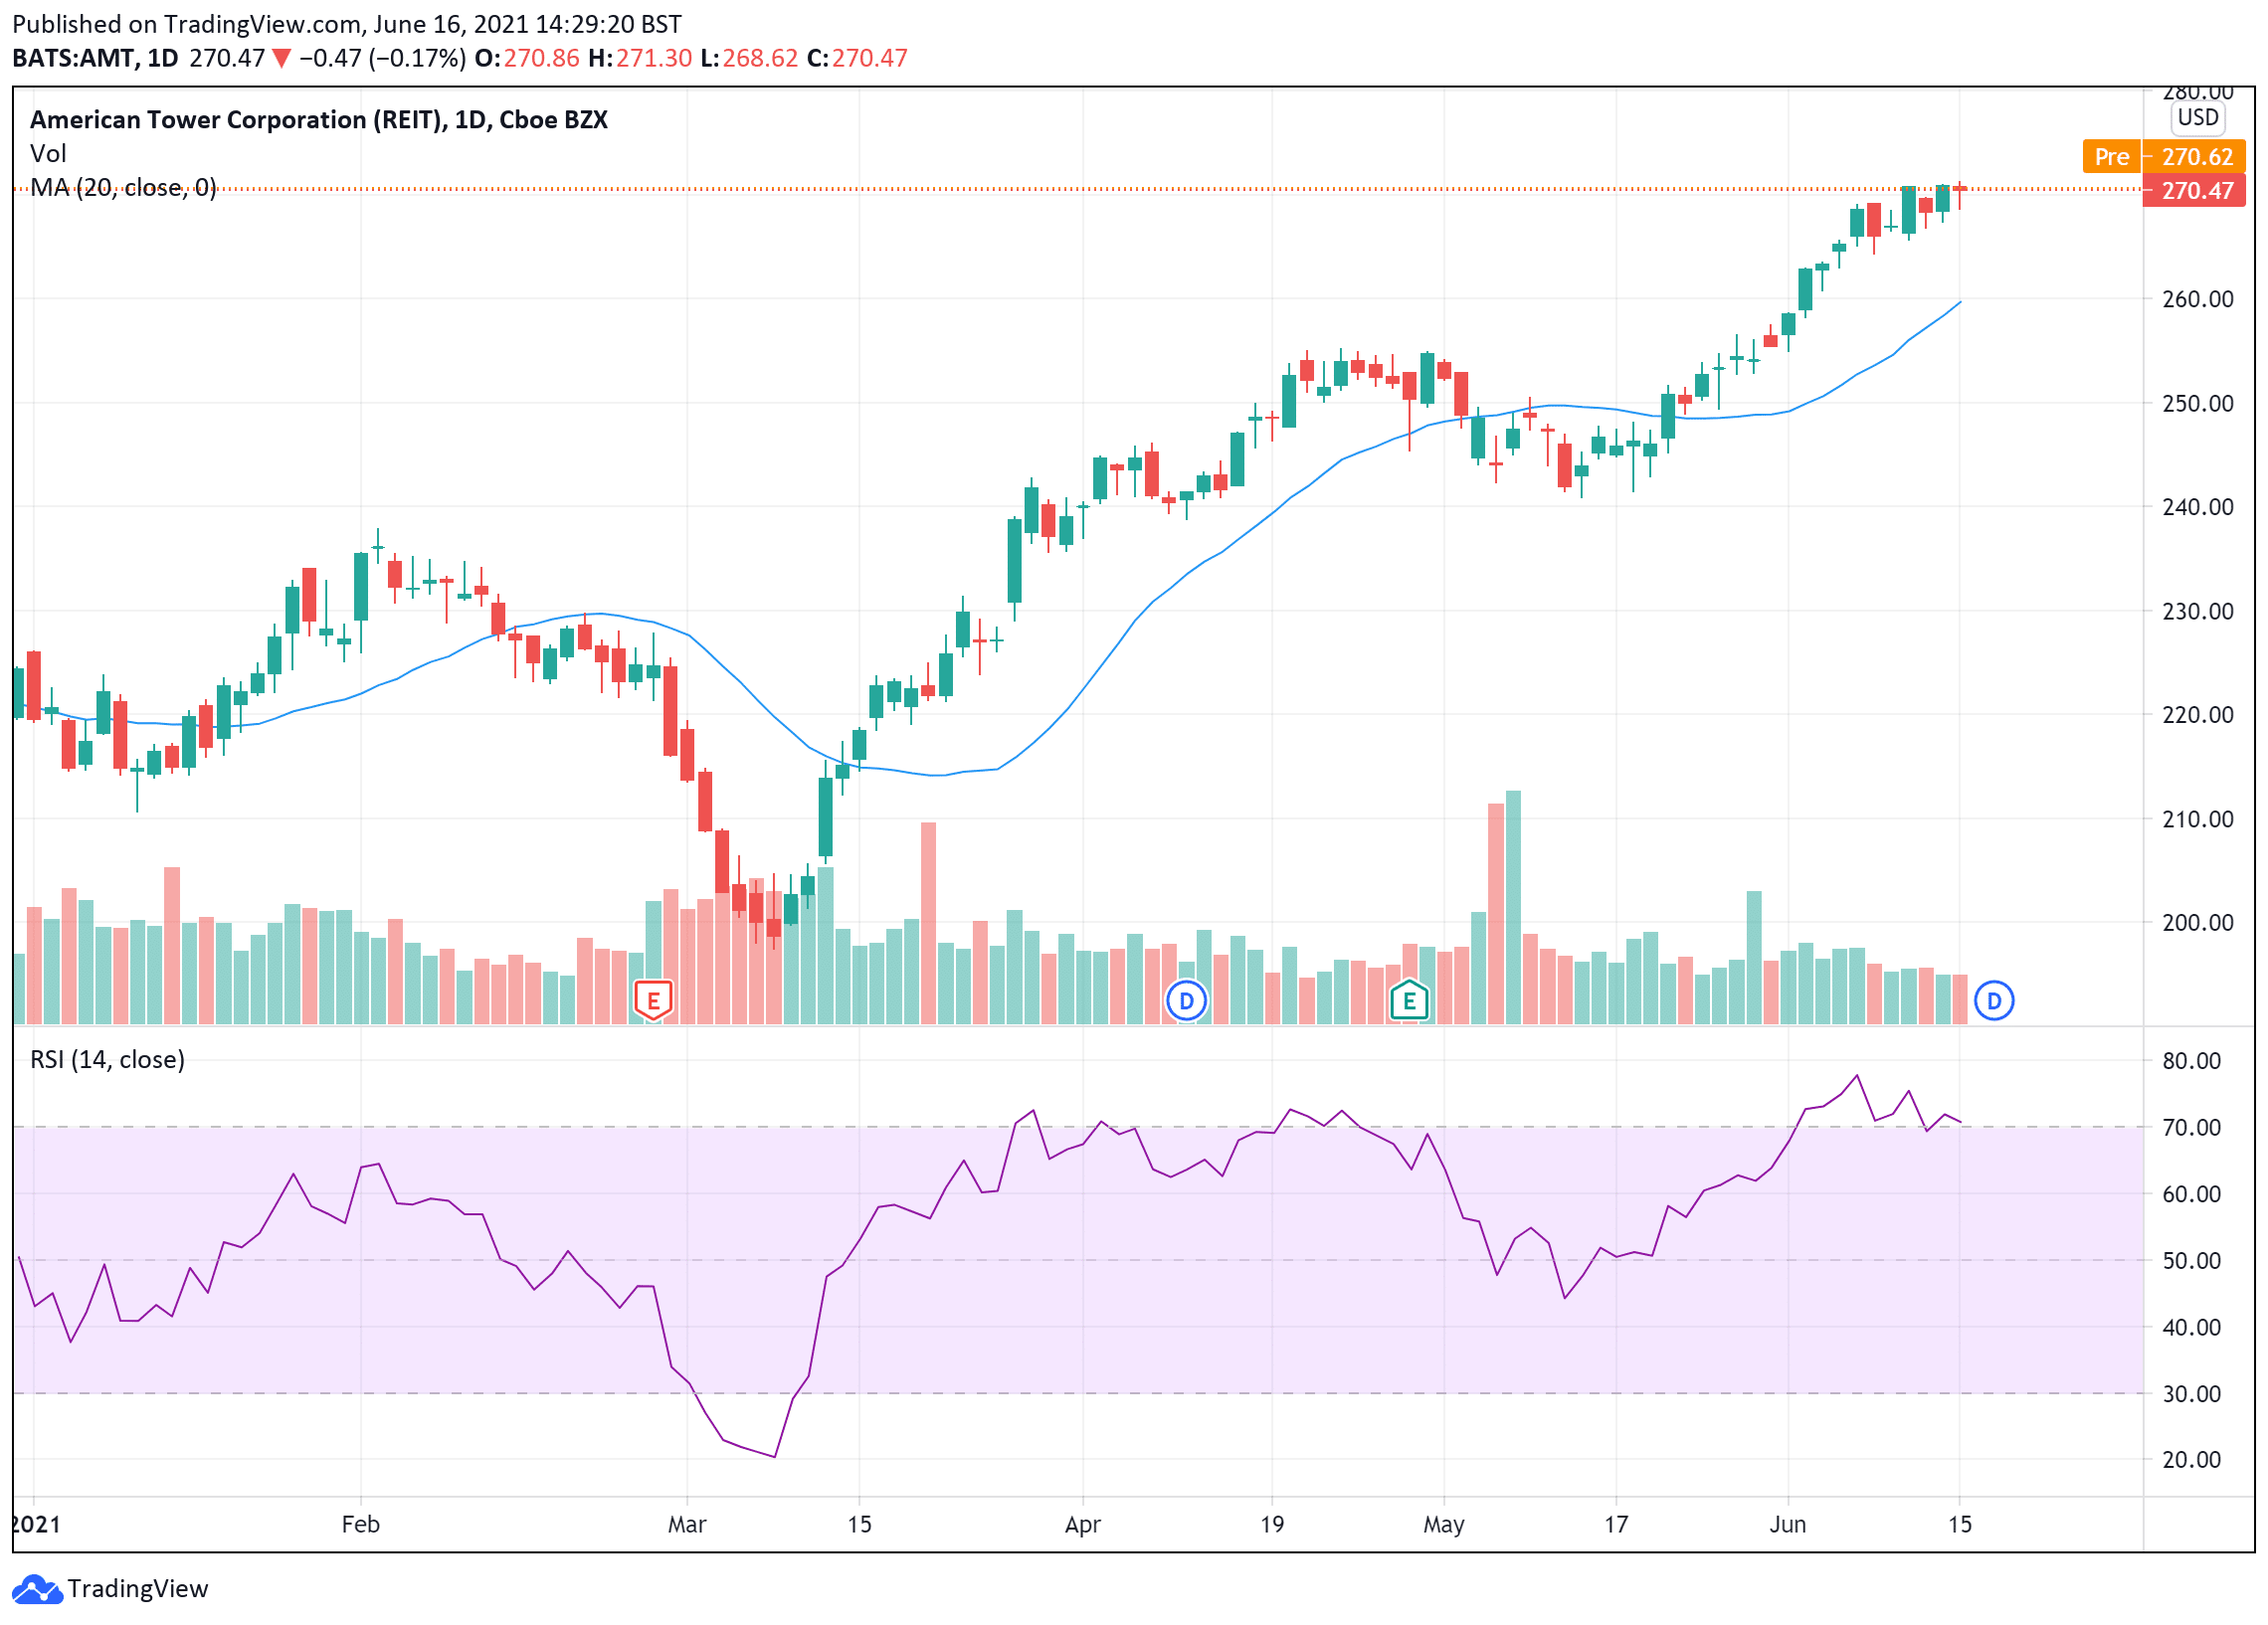Click the 230.00 price axis label
The height and width of the screenshot is (1625, 2268).
click(x=2197, y=611)
